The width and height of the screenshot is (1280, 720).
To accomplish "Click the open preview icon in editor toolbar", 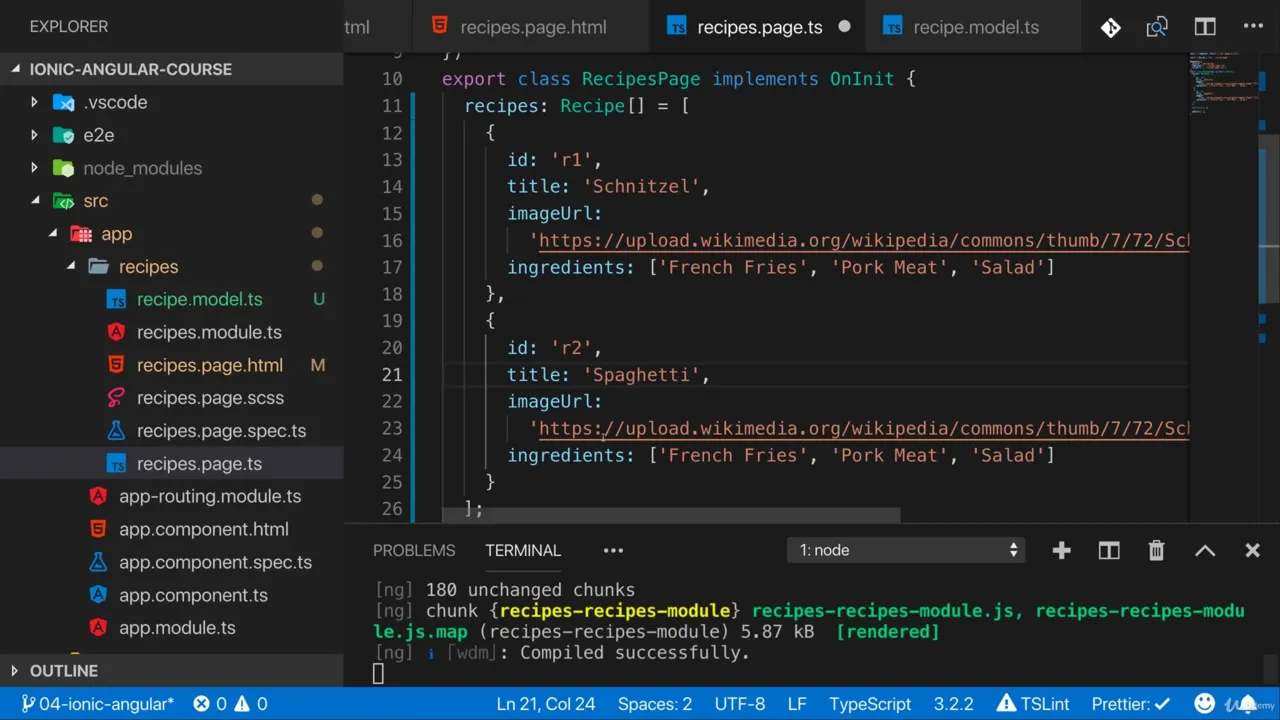I will 1157,27.
